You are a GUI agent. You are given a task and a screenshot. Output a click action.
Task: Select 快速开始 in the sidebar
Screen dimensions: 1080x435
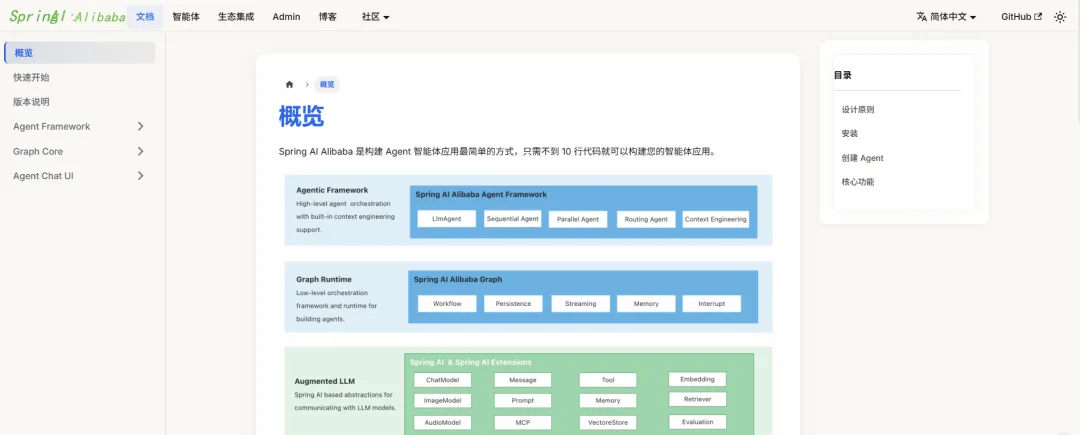click(x=79, y=78)
